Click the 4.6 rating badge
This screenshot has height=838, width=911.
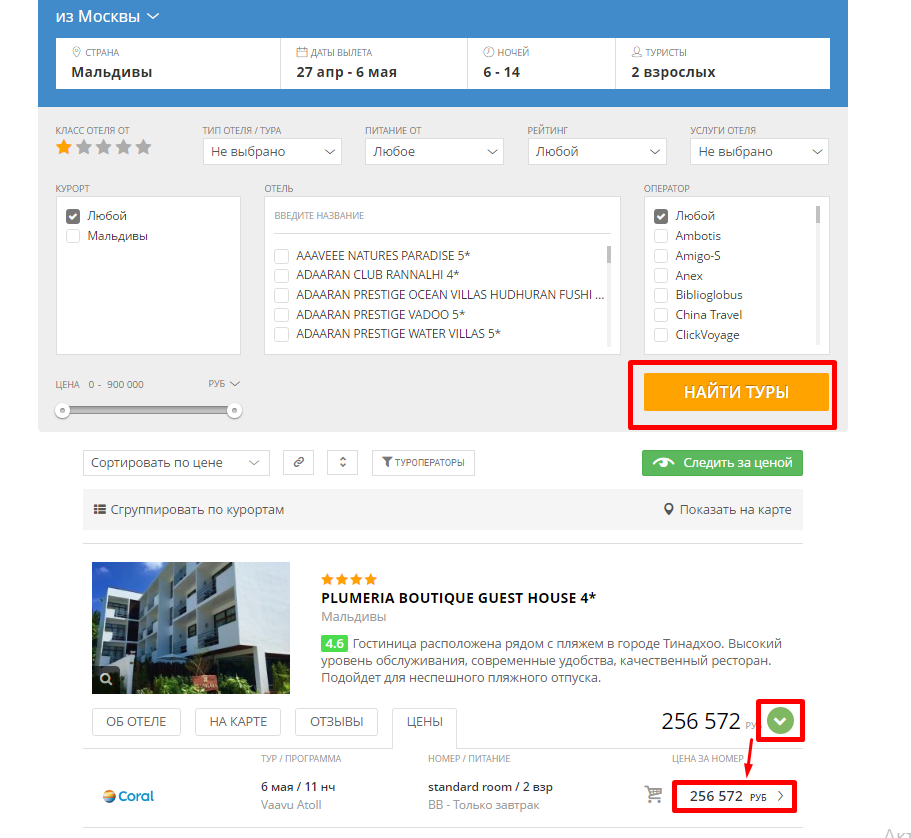coord(334,644)
